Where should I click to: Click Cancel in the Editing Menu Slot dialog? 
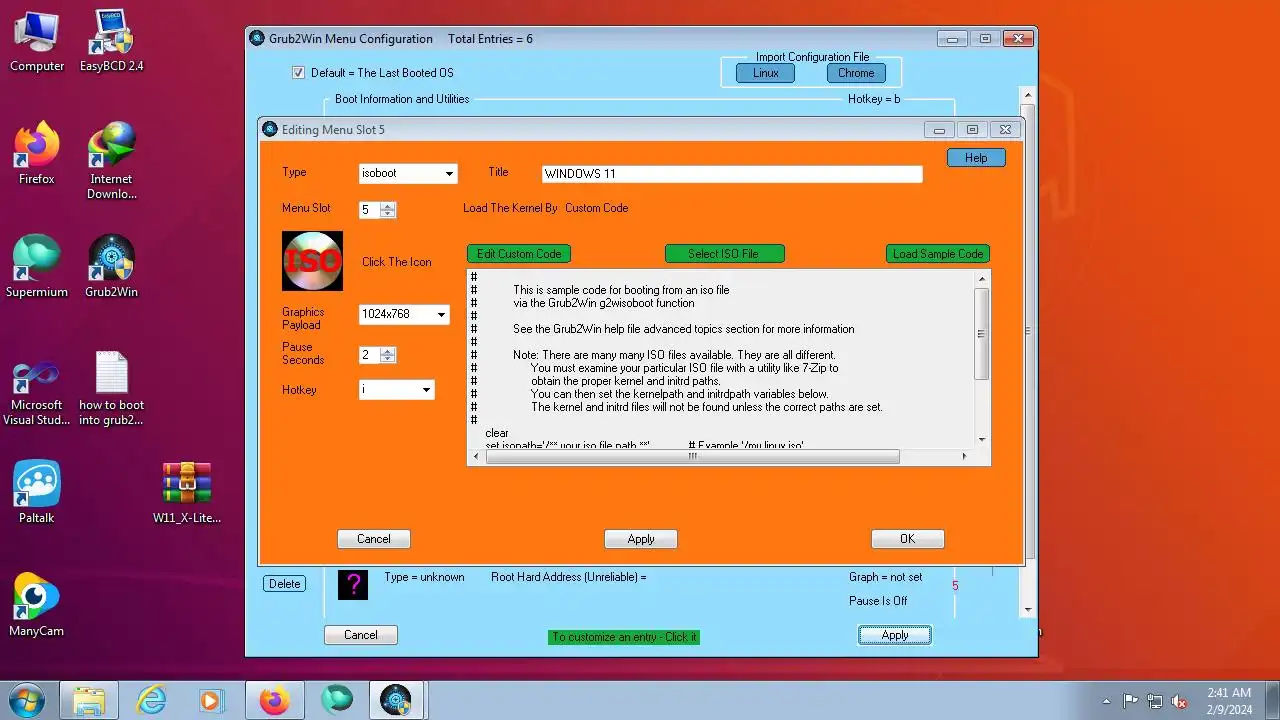click(x=374, y=539)
